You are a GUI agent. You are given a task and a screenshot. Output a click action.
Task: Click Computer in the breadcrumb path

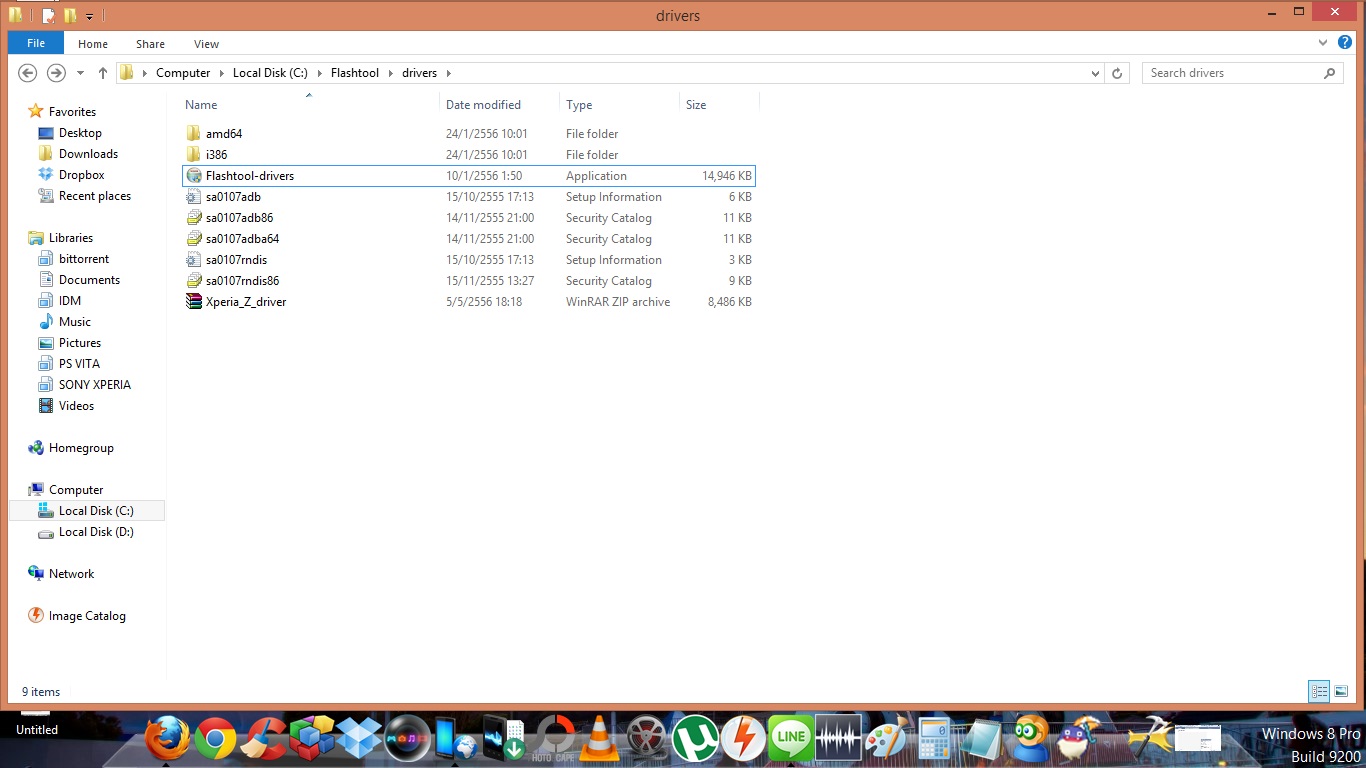tap(183, 73)
